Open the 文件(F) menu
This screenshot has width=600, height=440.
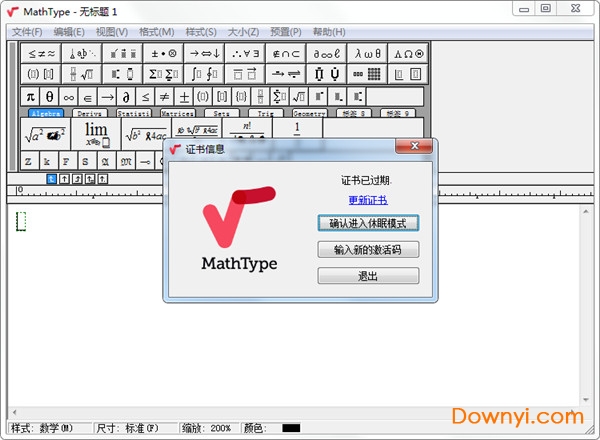click(27, 32)
